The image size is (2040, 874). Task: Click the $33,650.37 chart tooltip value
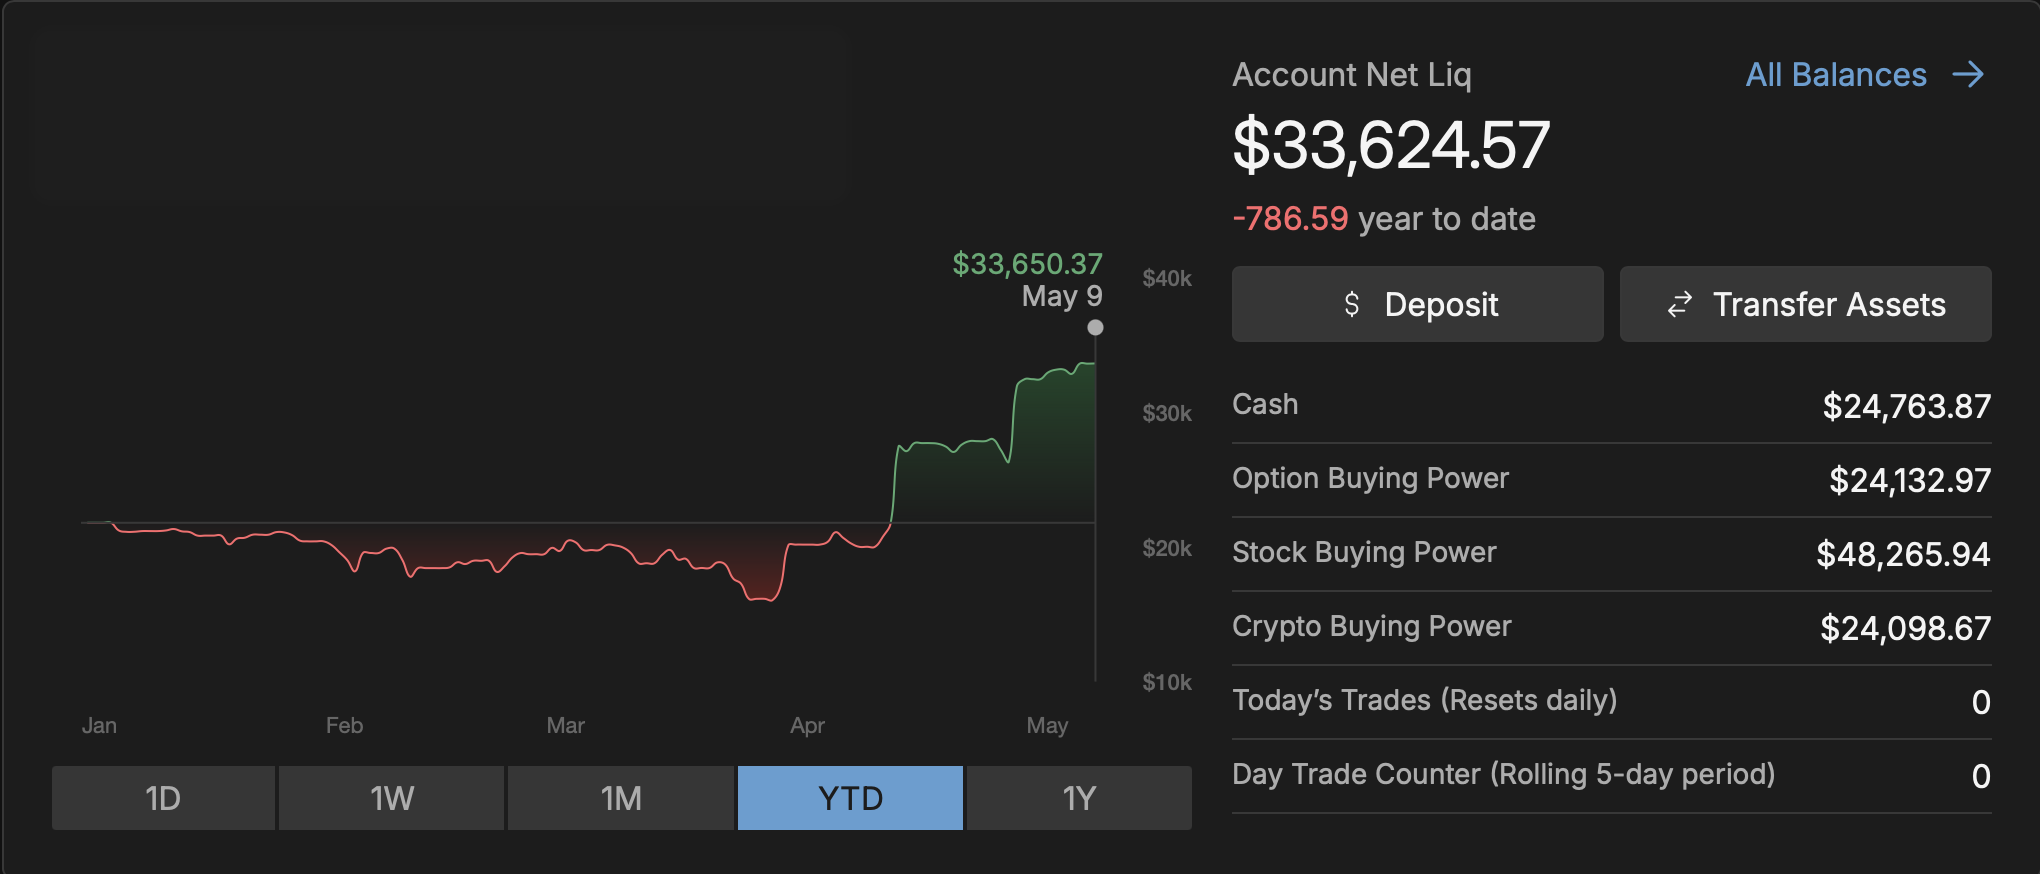(x=1027, y=264)
